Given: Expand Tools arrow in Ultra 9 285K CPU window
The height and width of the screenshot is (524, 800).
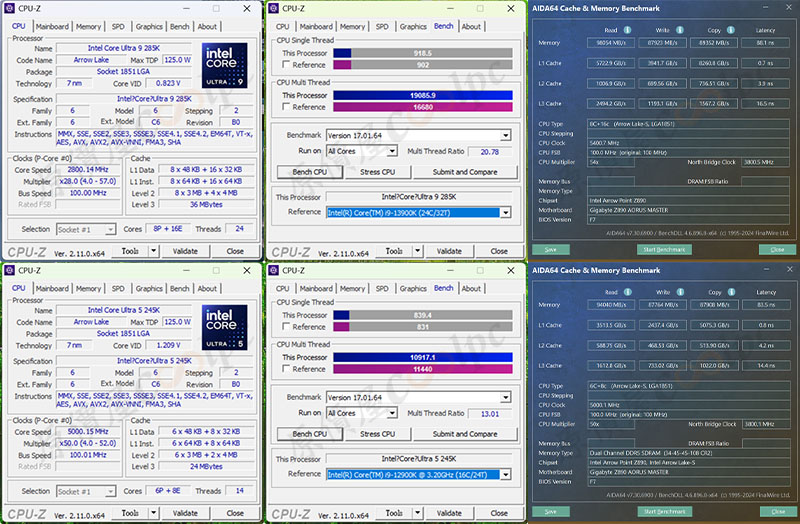Looking at the screenshot, I should tap(153, 251).
